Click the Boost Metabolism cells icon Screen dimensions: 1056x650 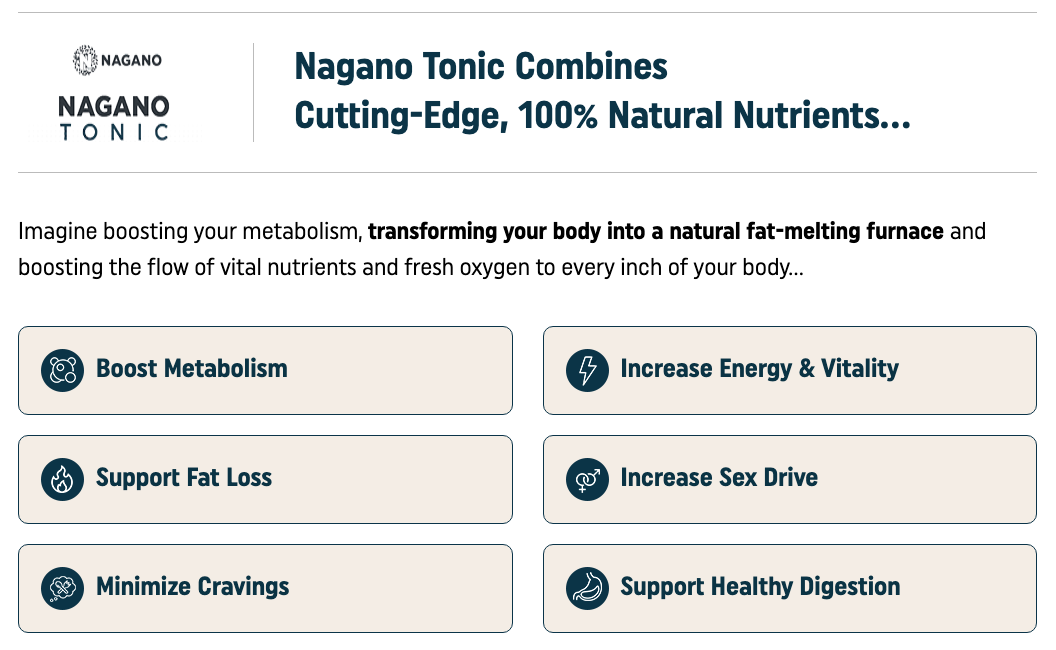[63, 370]
